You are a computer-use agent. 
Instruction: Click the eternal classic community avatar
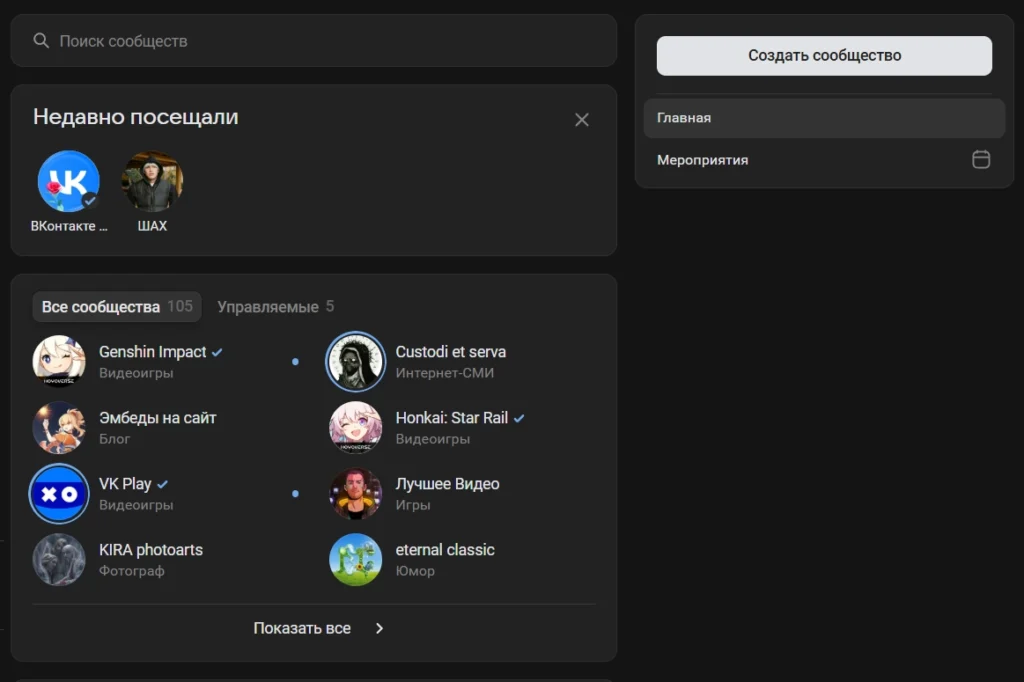[x=356, y=559]
